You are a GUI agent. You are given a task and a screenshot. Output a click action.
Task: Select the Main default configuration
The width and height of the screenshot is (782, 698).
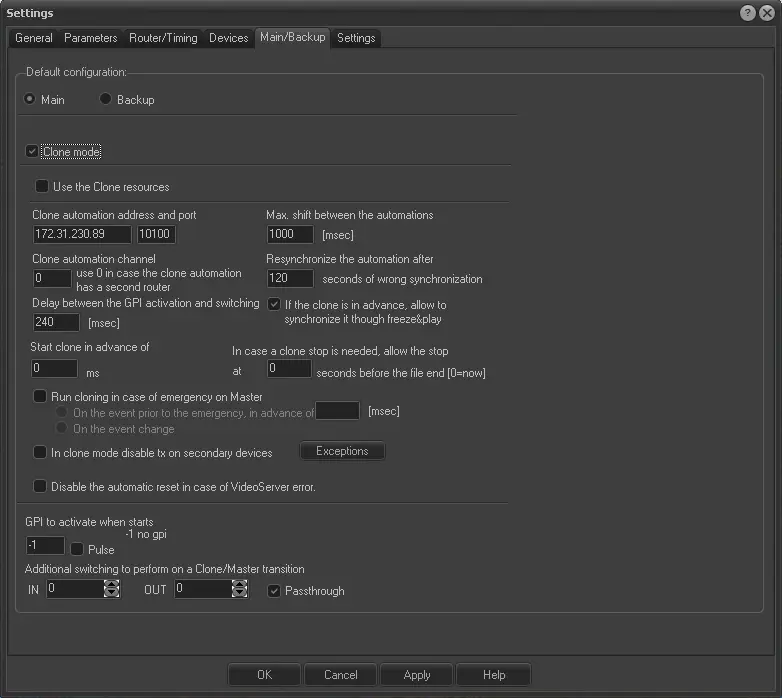(x=30, y=100)
